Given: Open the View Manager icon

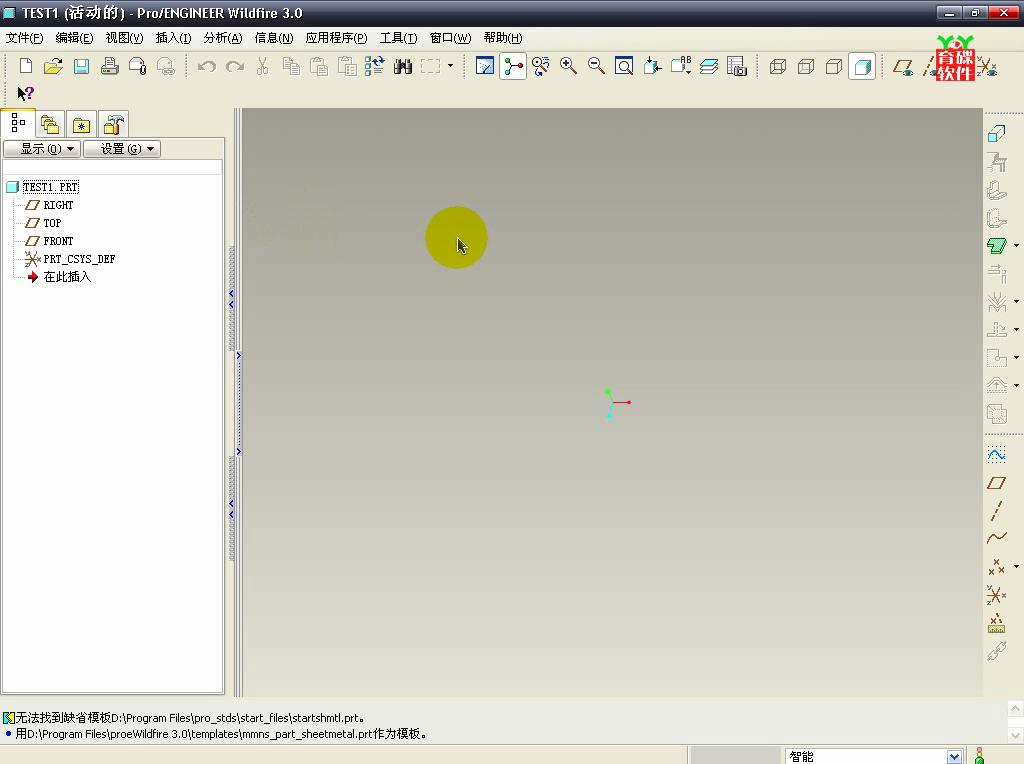Looking at the screenshot, I should click(x=737, y=66).
